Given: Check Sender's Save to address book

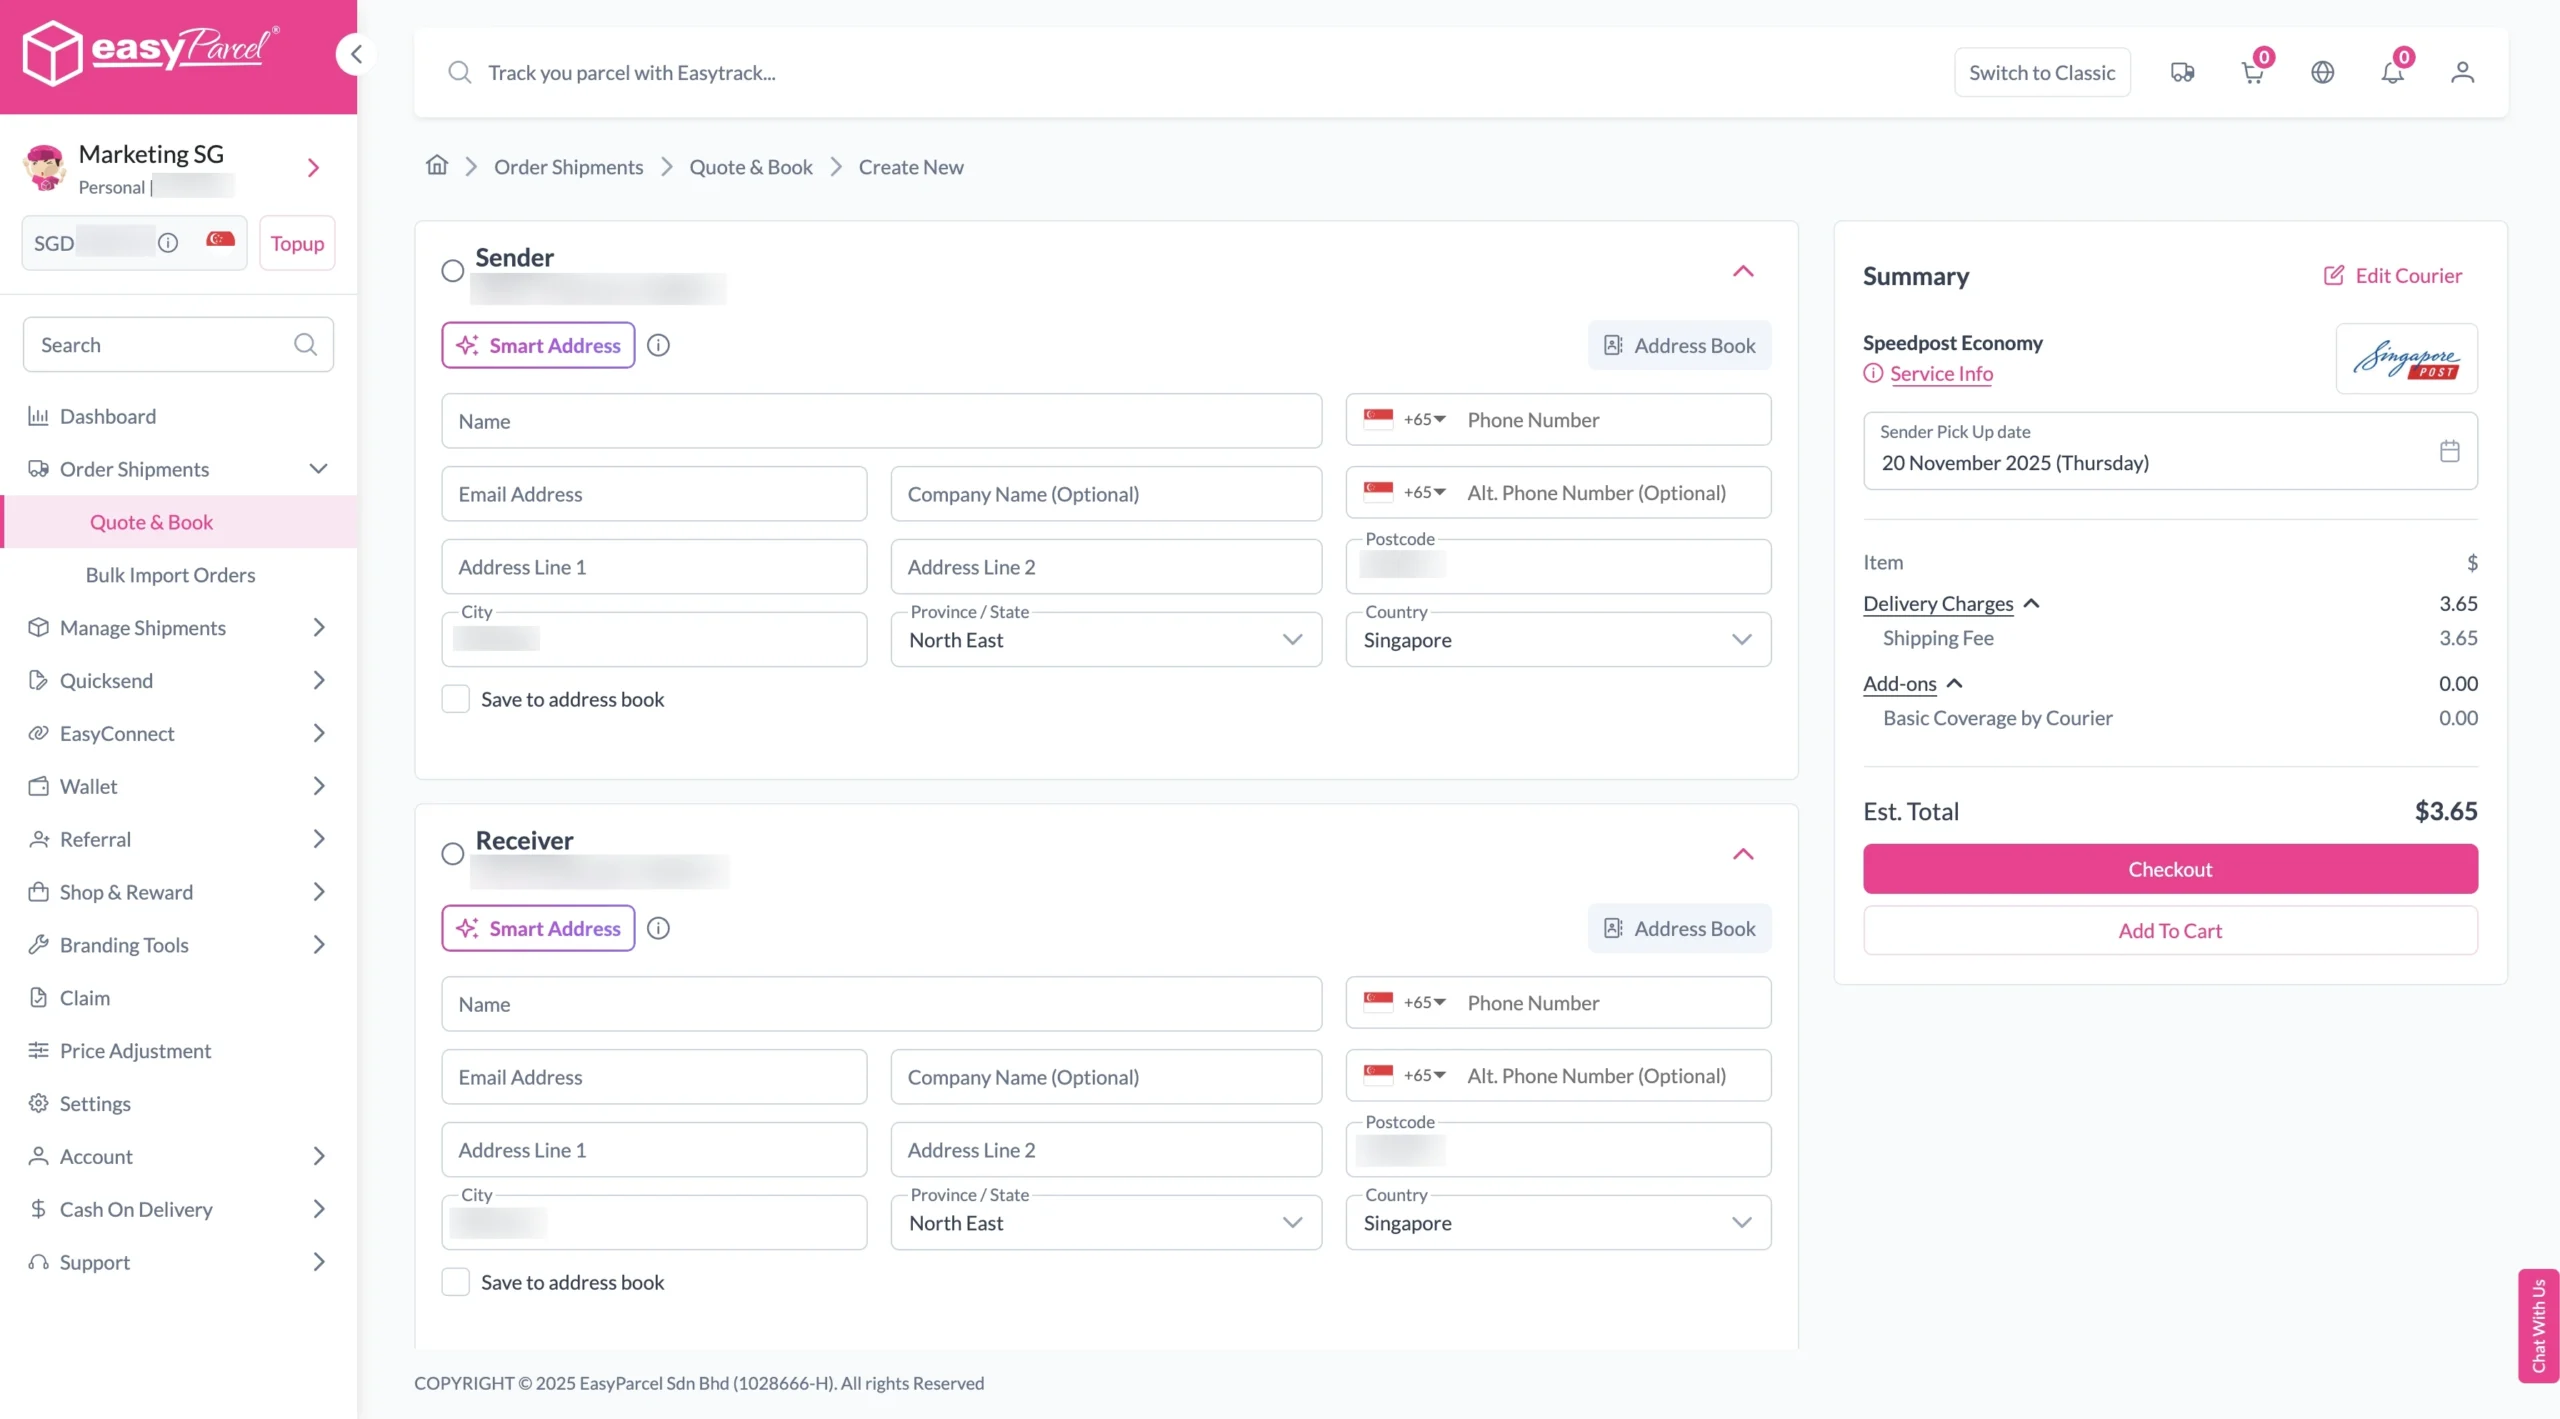Looking at the screenshot, I should point(456,699).
